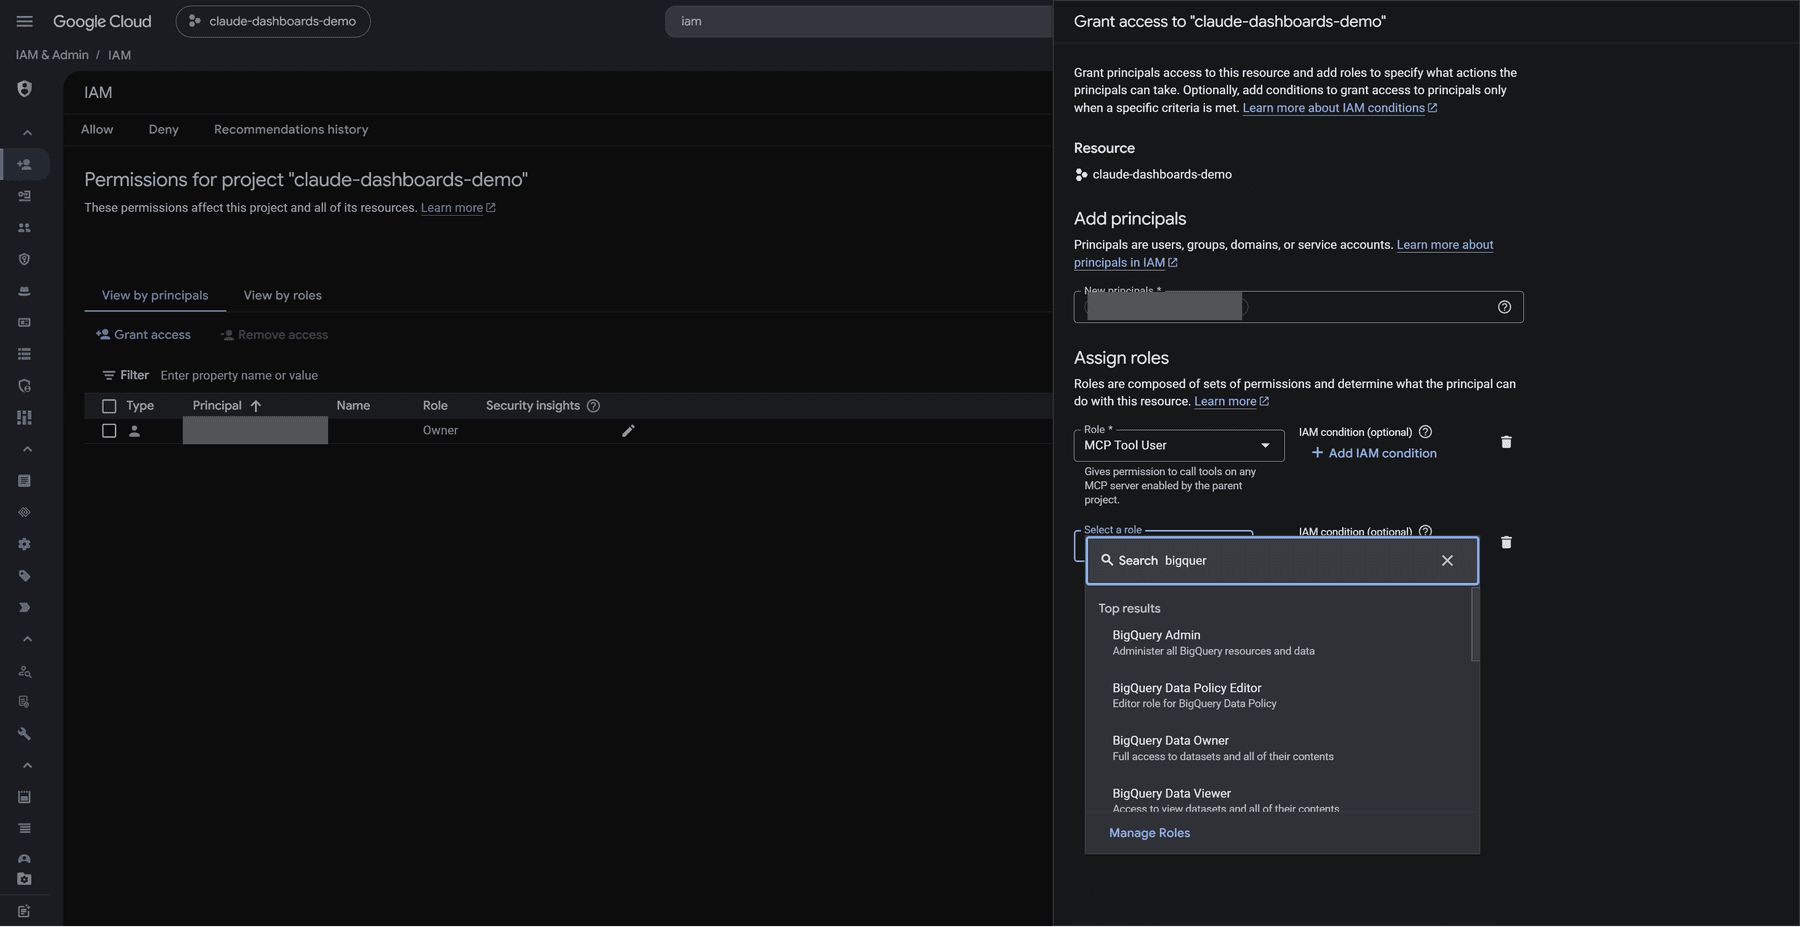Viewport: 1800px width, 927px height.
Task: Select the View by principals tab
Action: [x=155, y=296]
